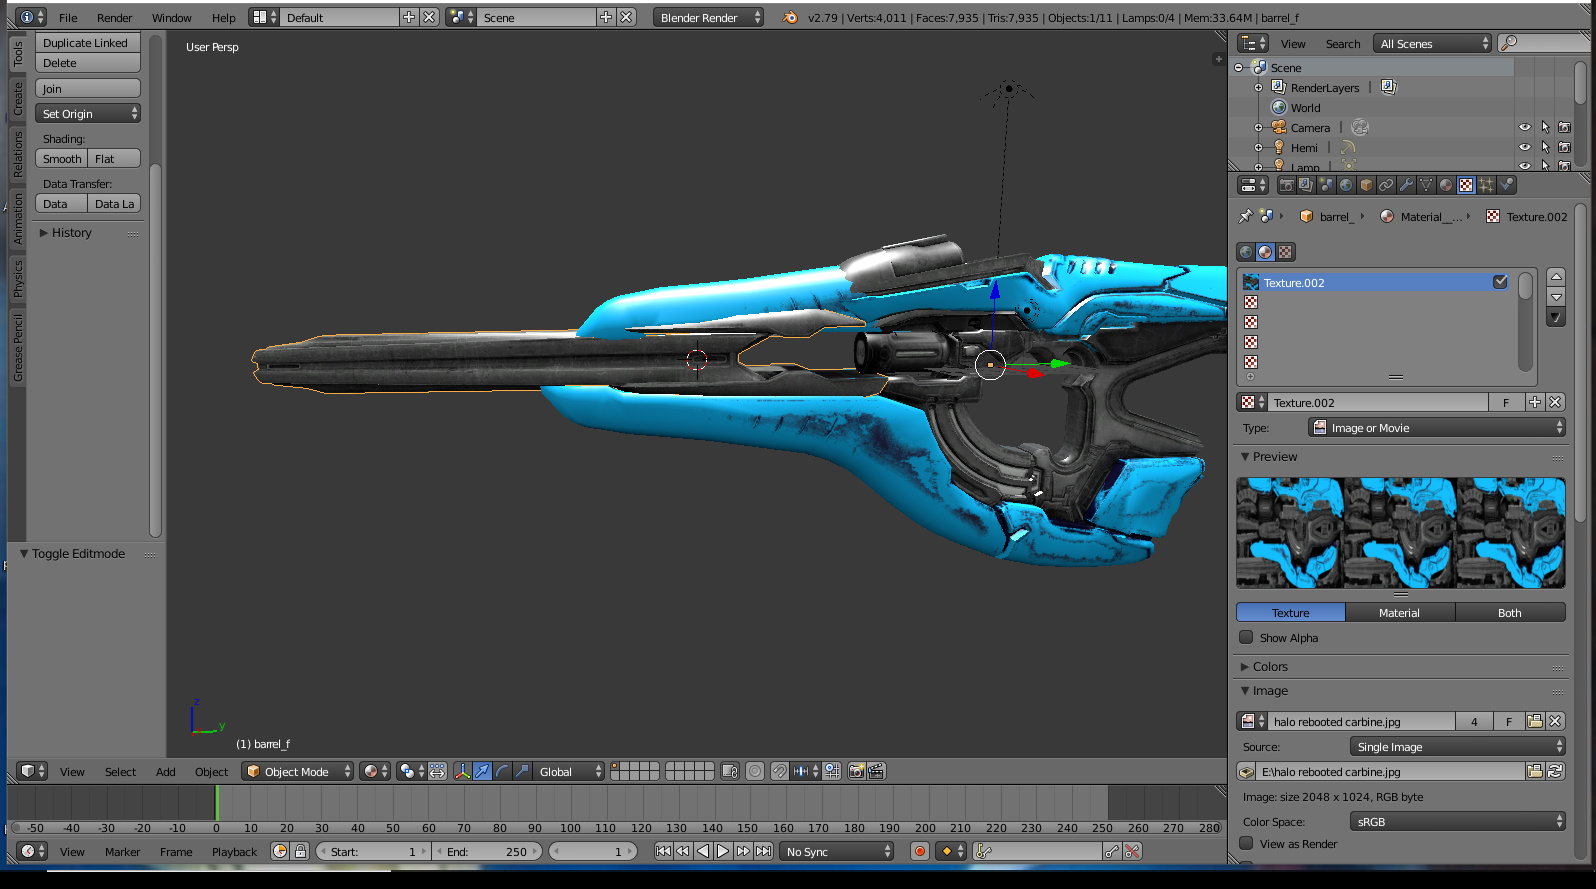Open the Object properties cube tab
Image resolution: width=1596 pixels, height=889 pixels.
coord(1366,185)
